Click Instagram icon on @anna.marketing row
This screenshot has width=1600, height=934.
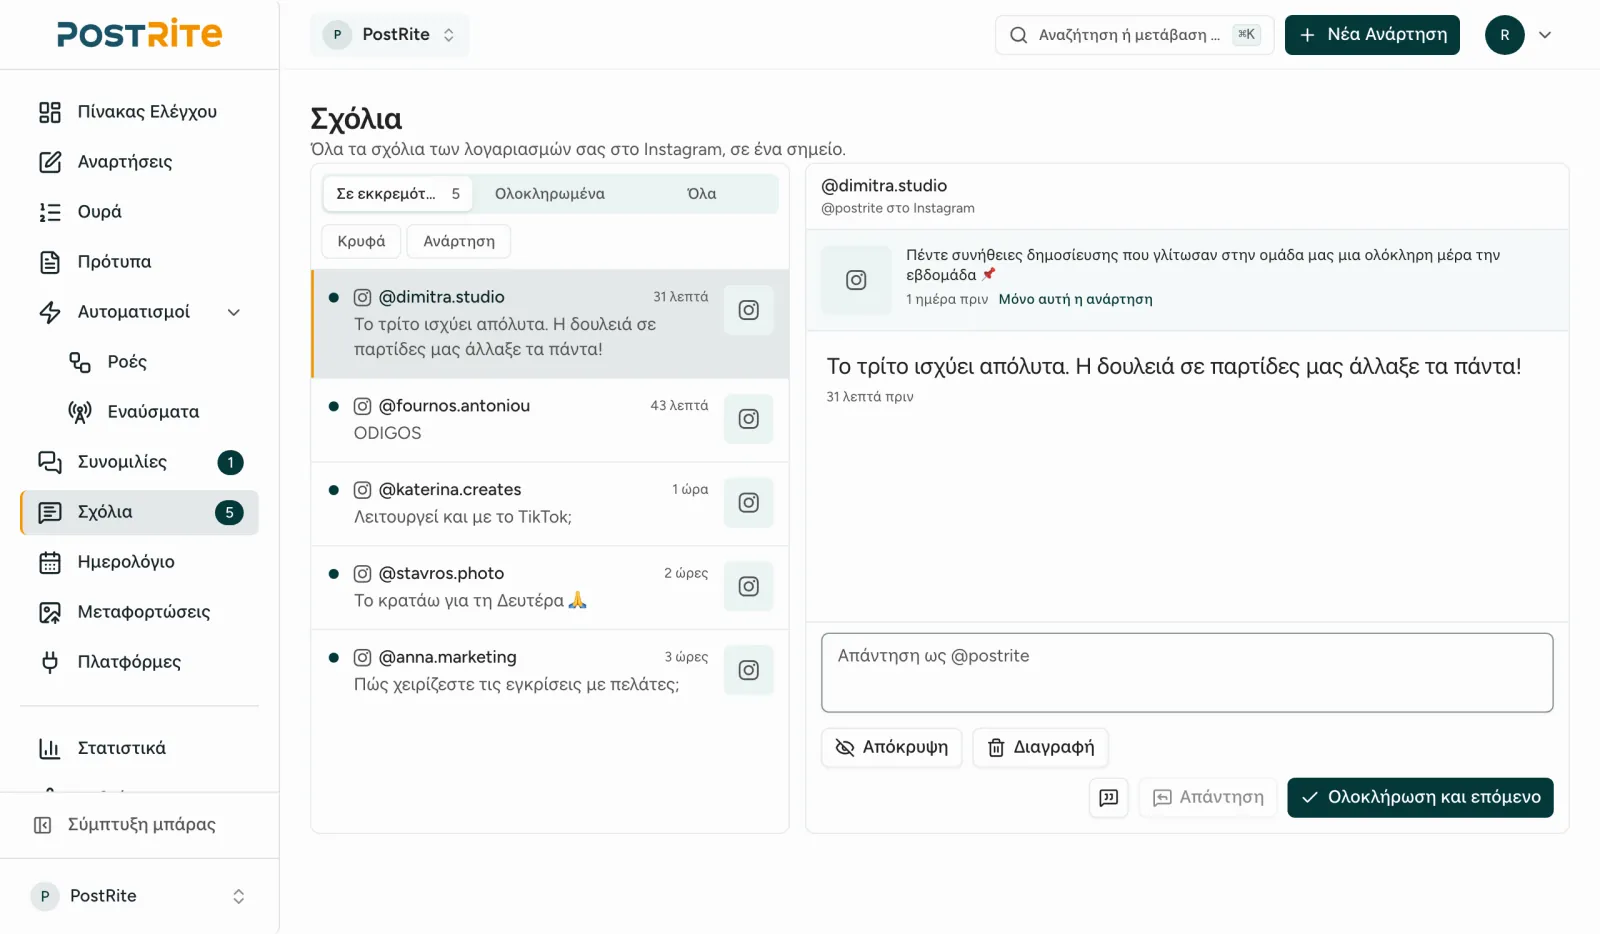(748, 670)
